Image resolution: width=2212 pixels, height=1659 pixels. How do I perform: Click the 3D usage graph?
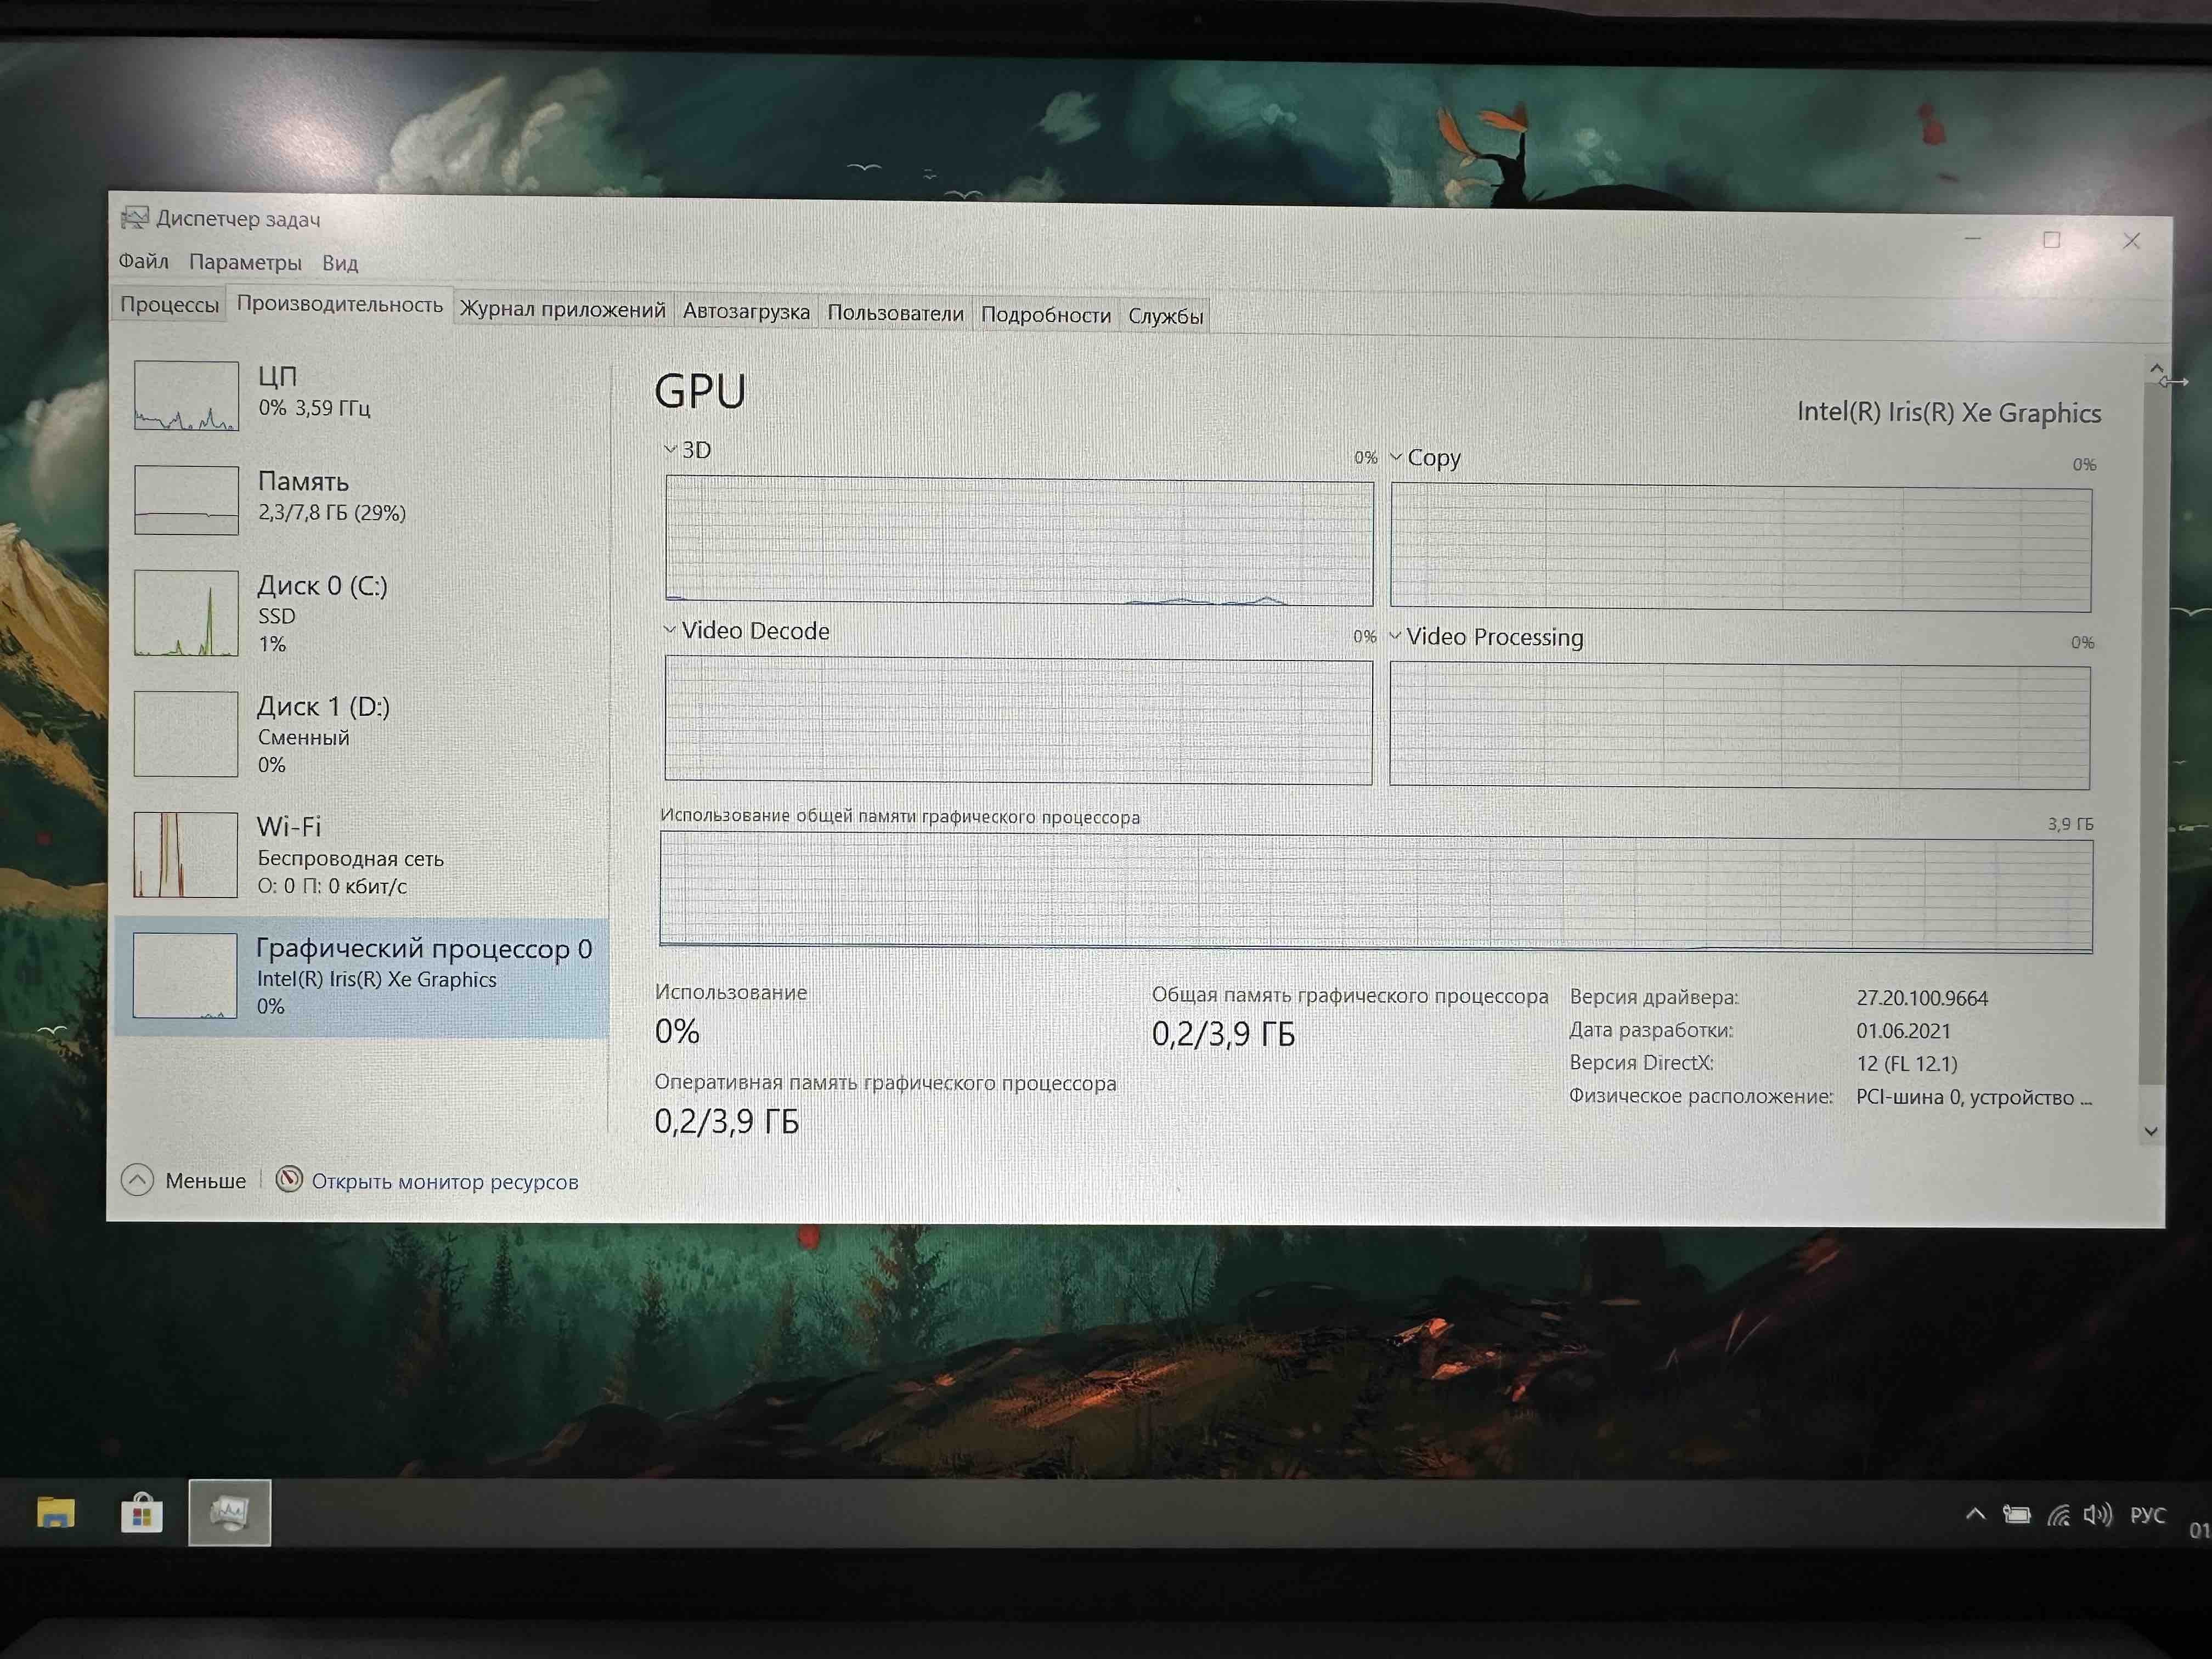1019,541
